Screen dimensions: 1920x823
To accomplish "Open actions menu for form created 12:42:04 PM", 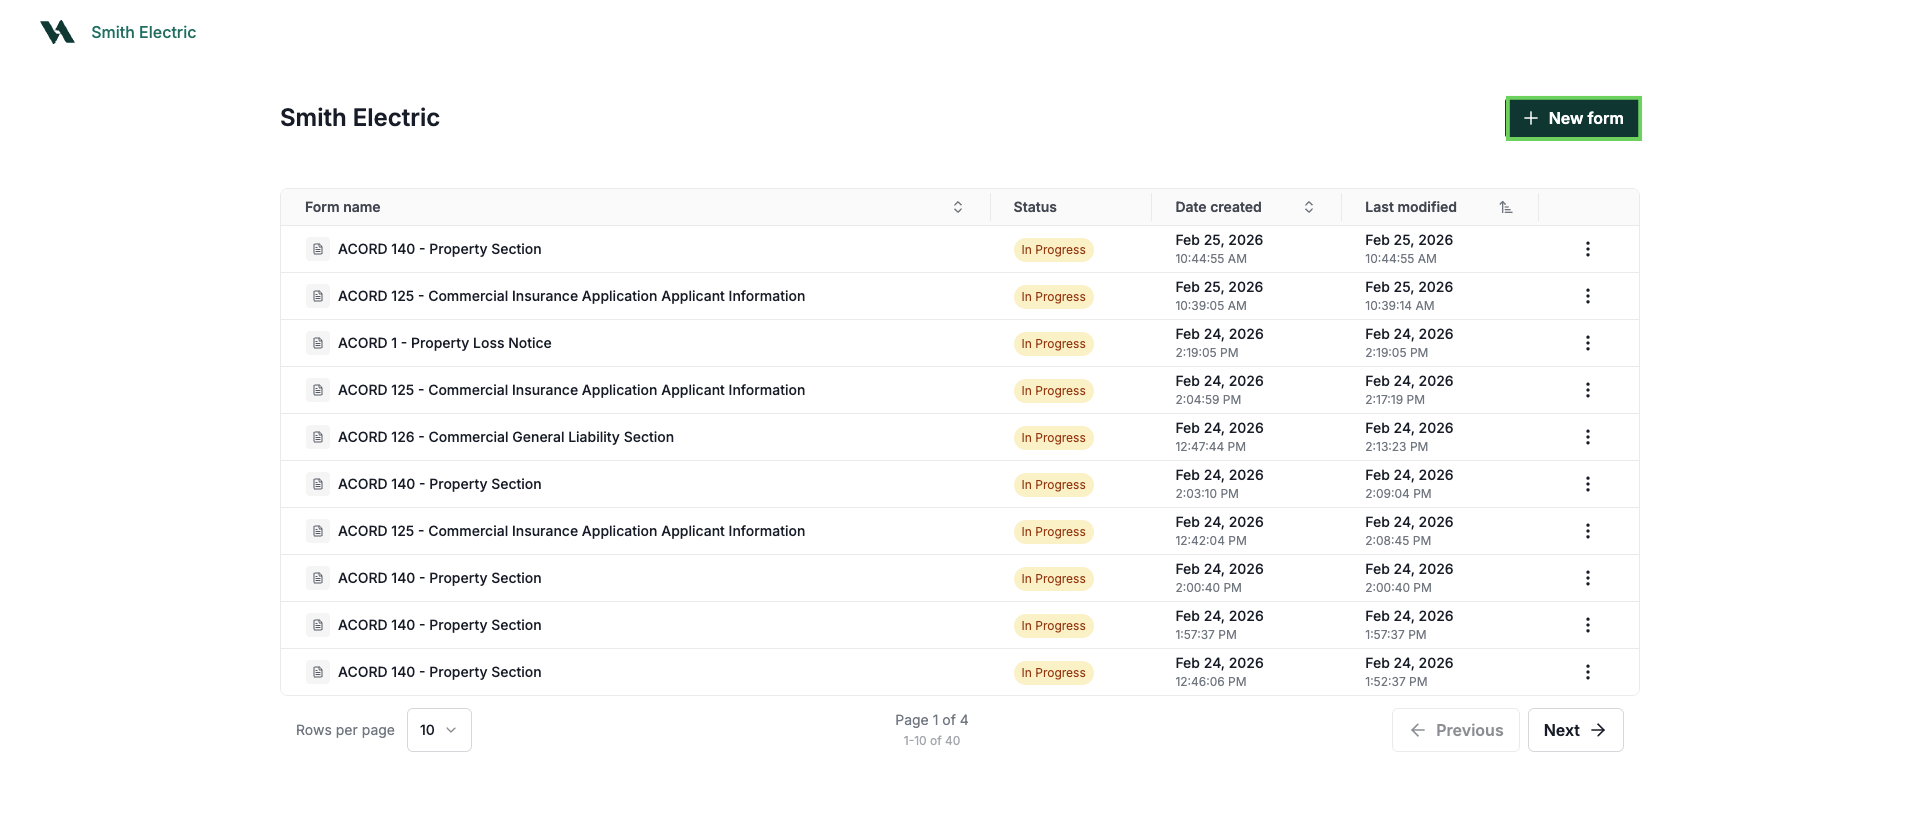I will [x=1588, y=531].
